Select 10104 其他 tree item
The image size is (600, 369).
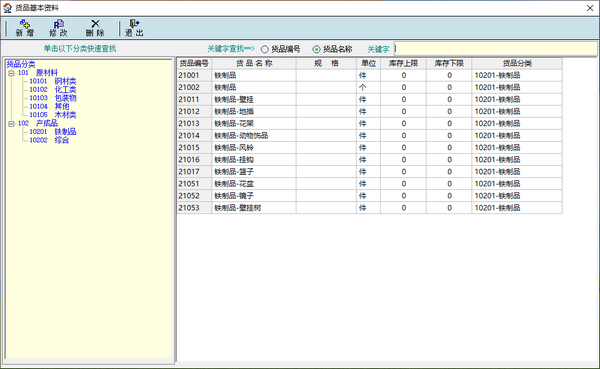(49, 106)
